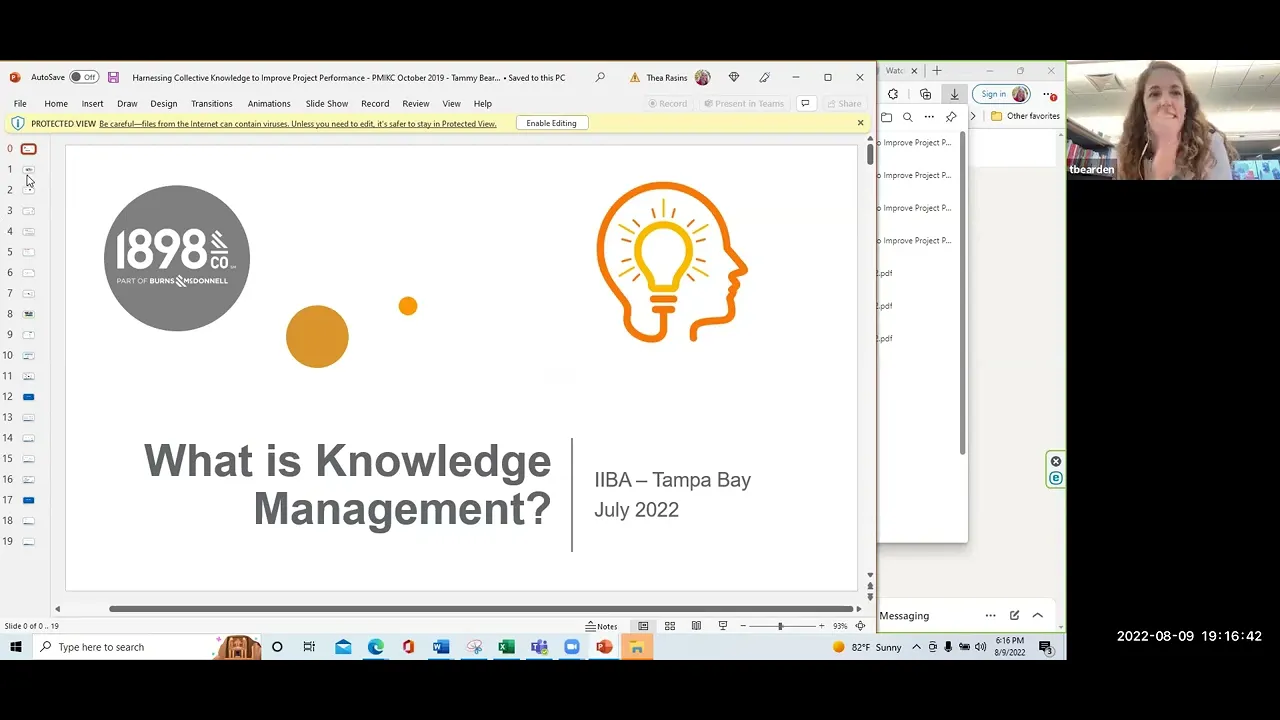Screen dimensions: 1280x720
Task: Click the horizontal scrollbar below slide
Action: (482, 609)
